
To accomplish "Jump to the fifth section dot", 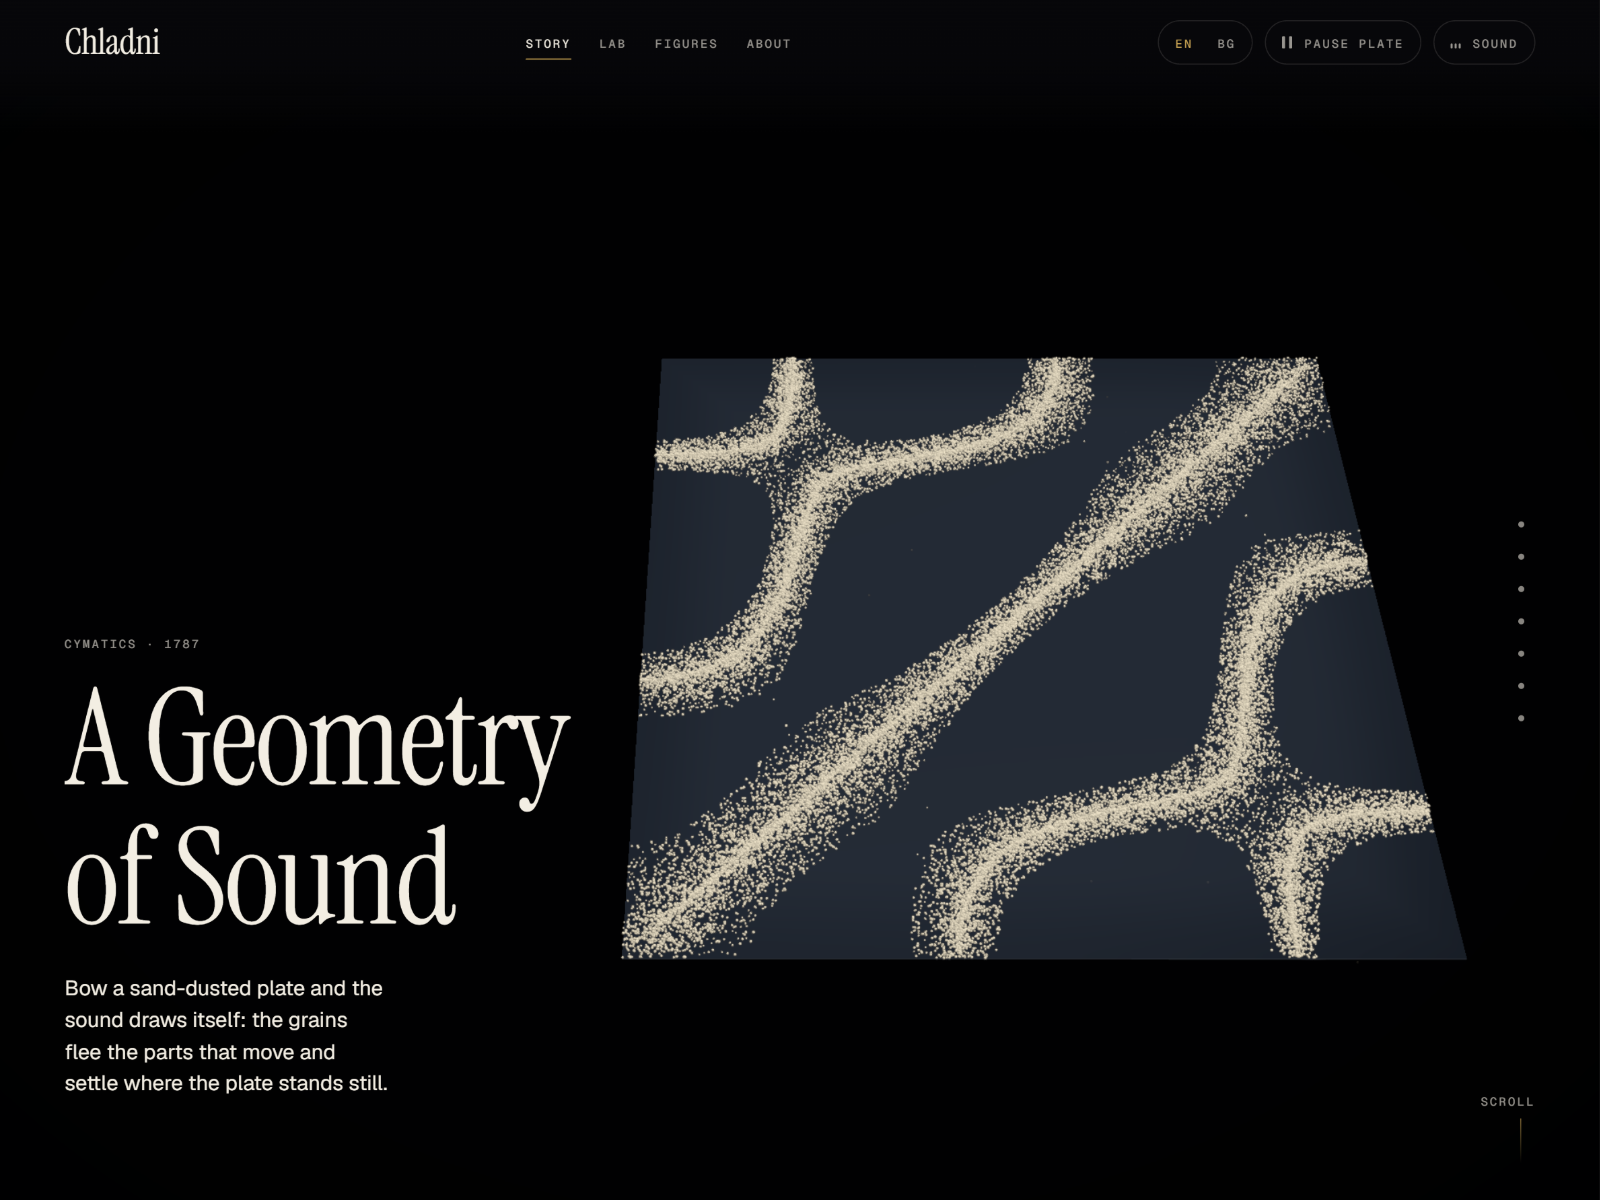I will 1521,654.
